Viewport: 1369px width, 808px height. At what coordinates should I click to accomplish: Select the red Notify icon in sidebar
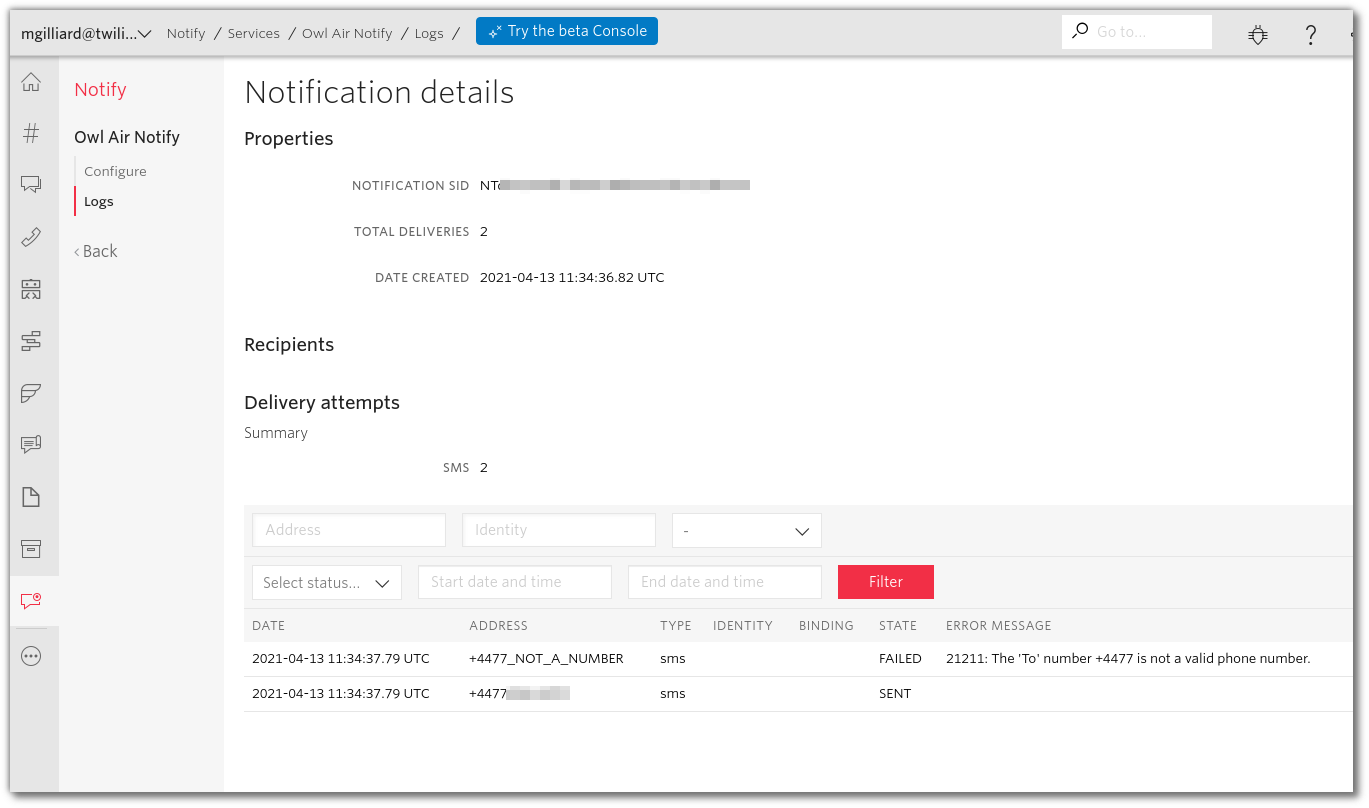[x=31, y=600]
